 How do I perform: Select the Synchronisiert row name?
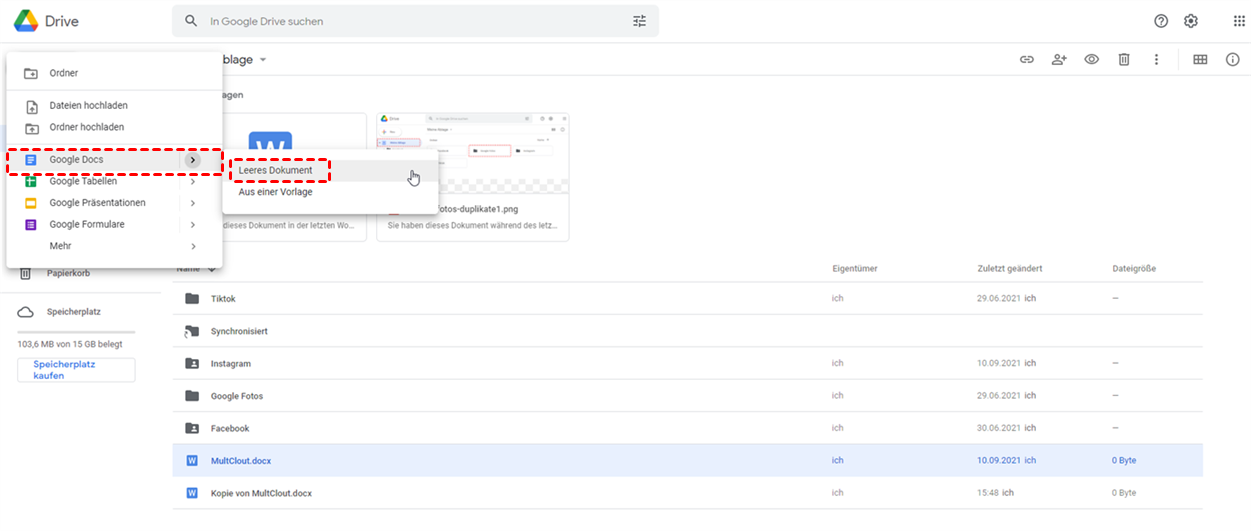pos(239,331)
